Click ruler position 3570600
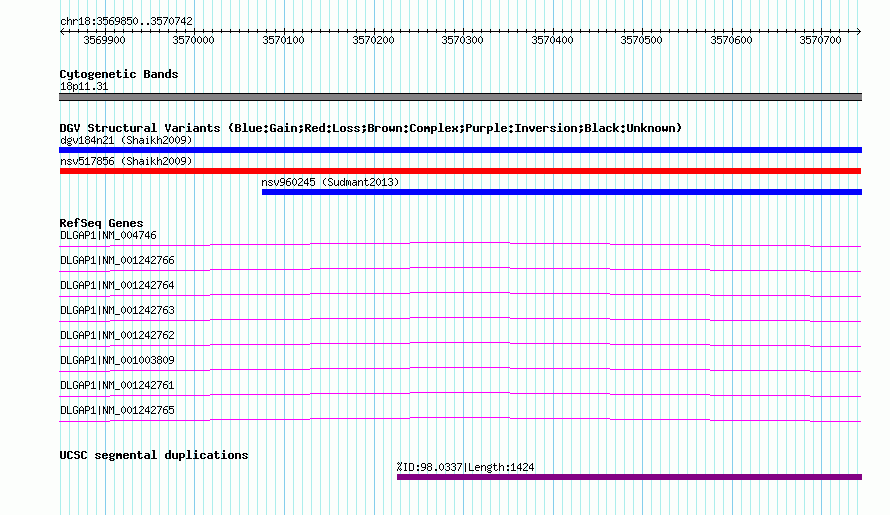Image resolution: width=890 pixels, height=515 pixels. pyautogui.click(x=731, y=40)
